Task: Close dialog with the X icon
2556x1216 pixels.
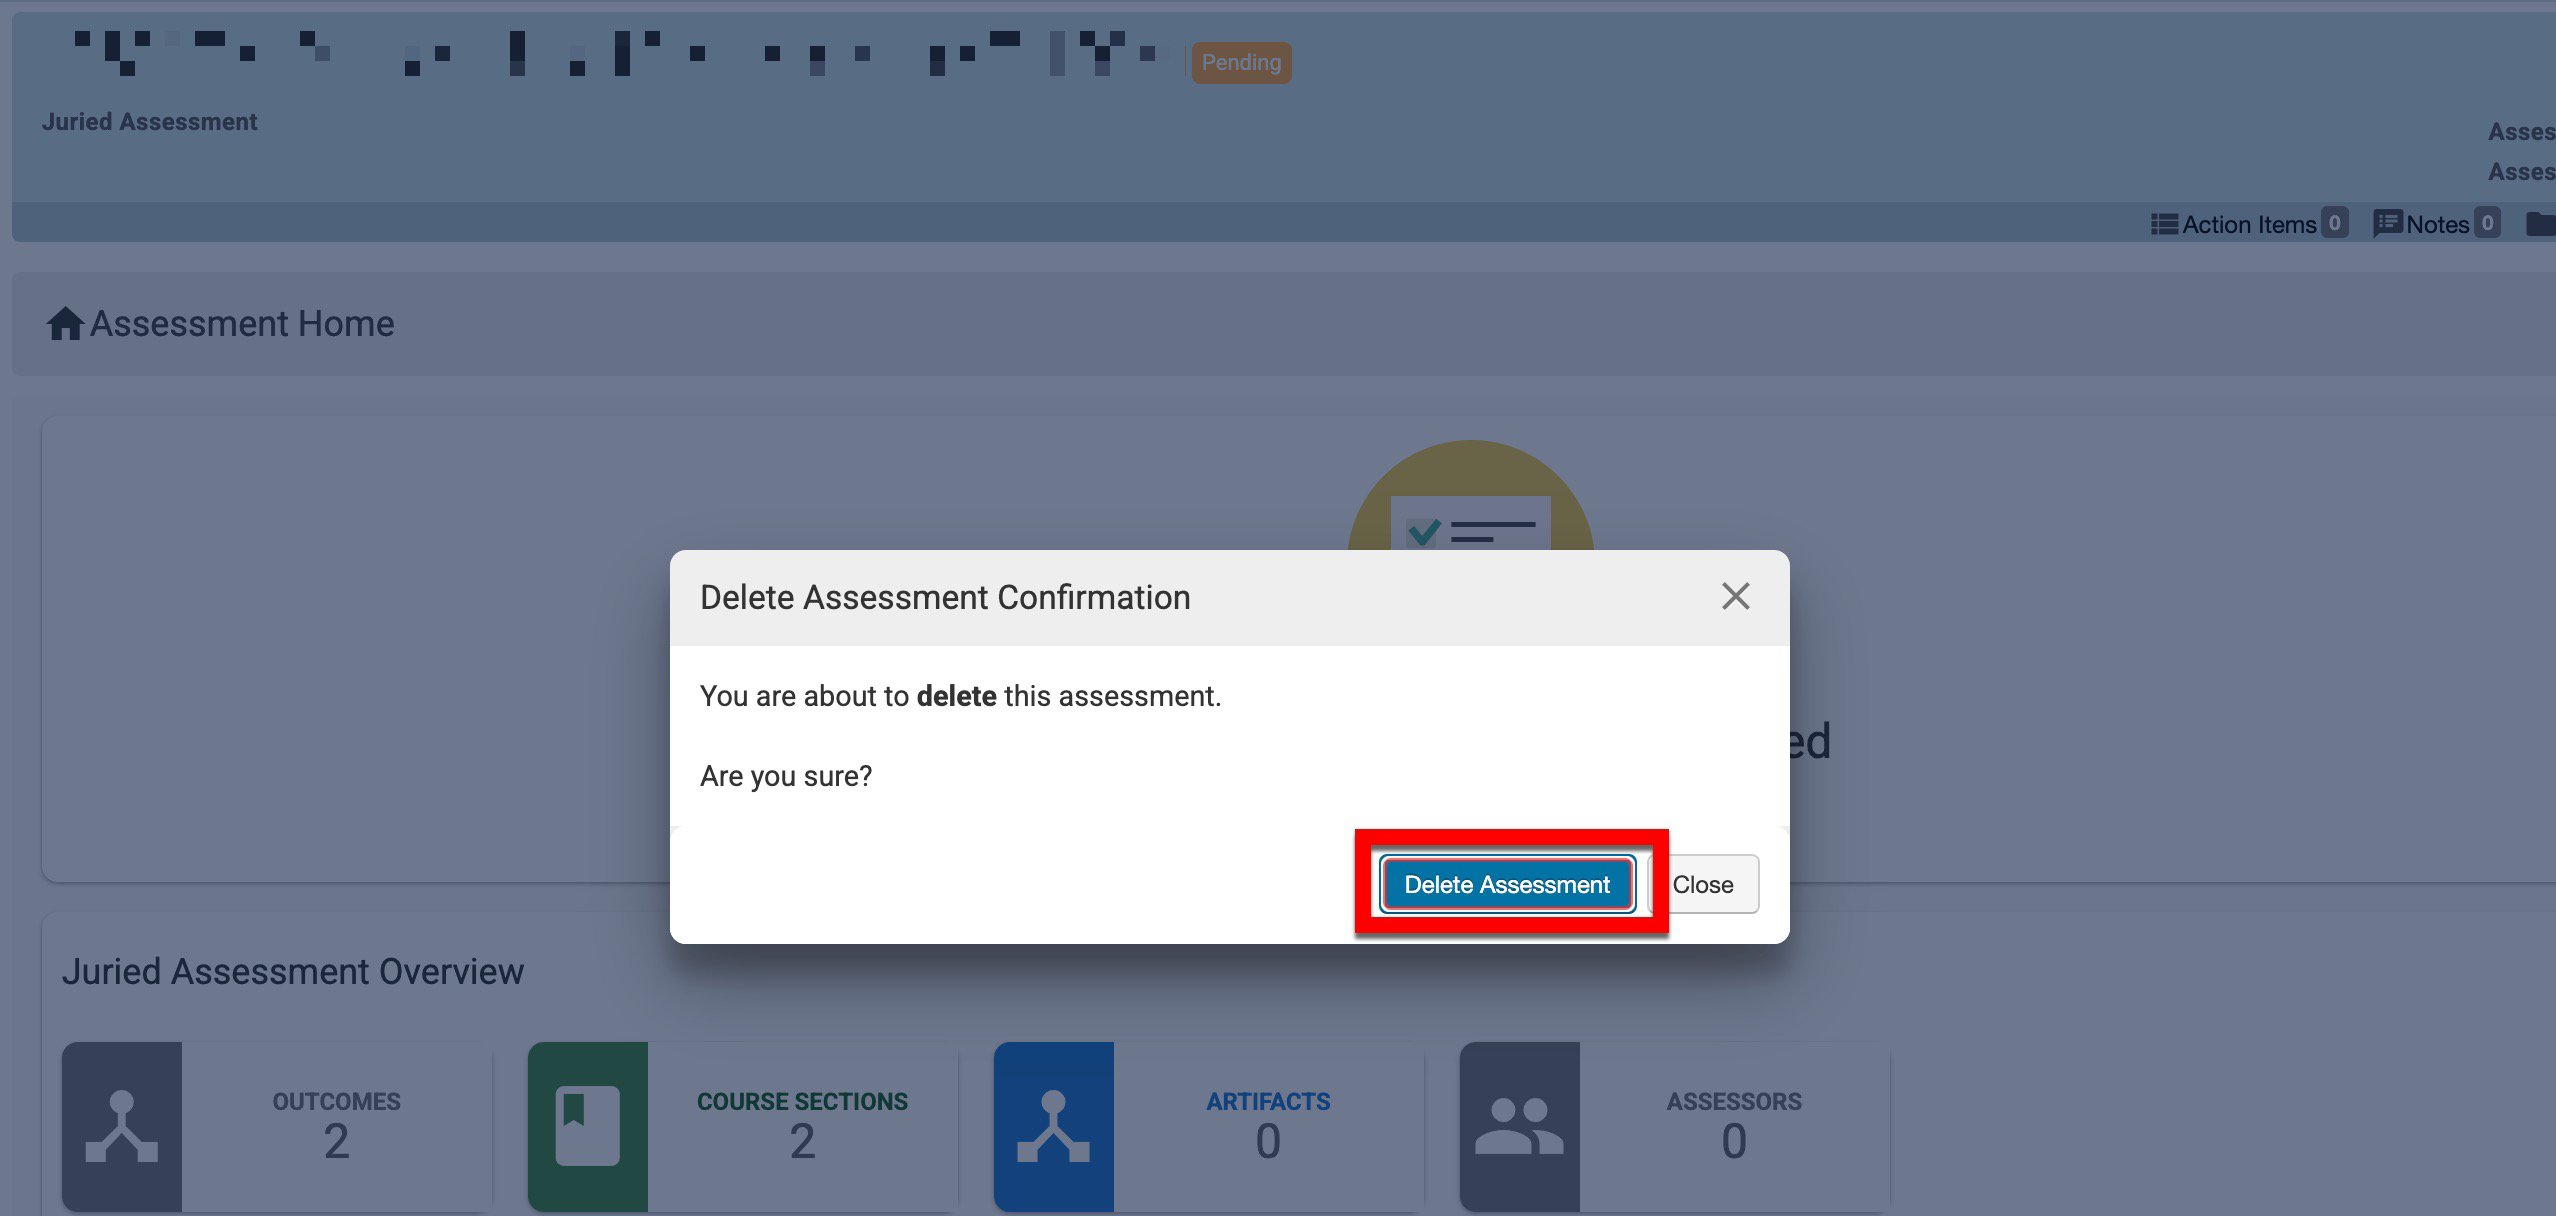Action: point(1735,597)
